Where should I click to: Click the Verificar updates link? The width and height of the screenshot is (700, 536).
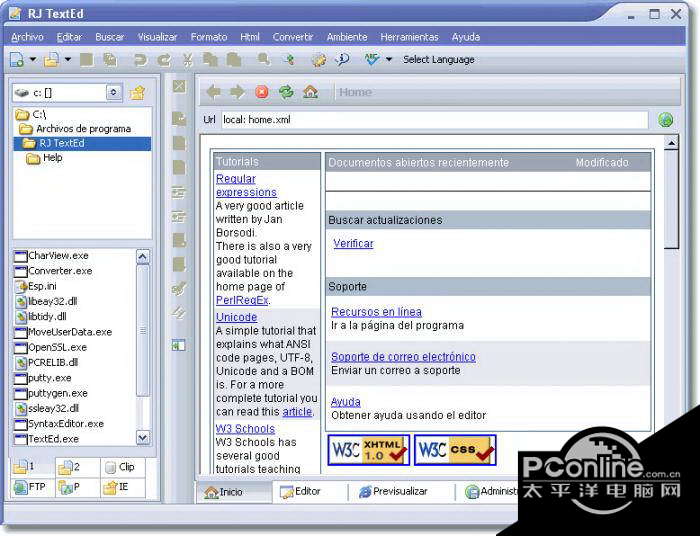tap(353, 244)
